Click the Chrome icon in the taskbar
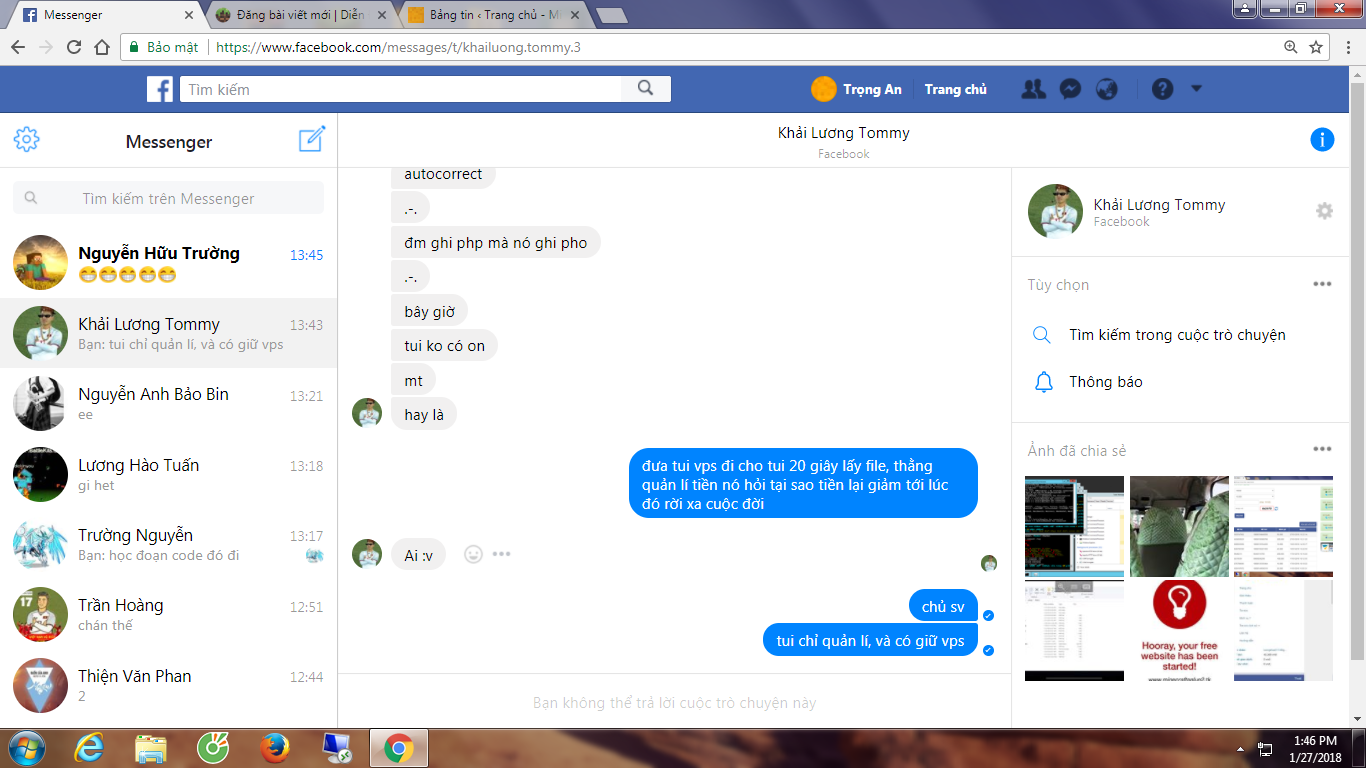This screenshot has height=768, width=1366. [399, 748]
